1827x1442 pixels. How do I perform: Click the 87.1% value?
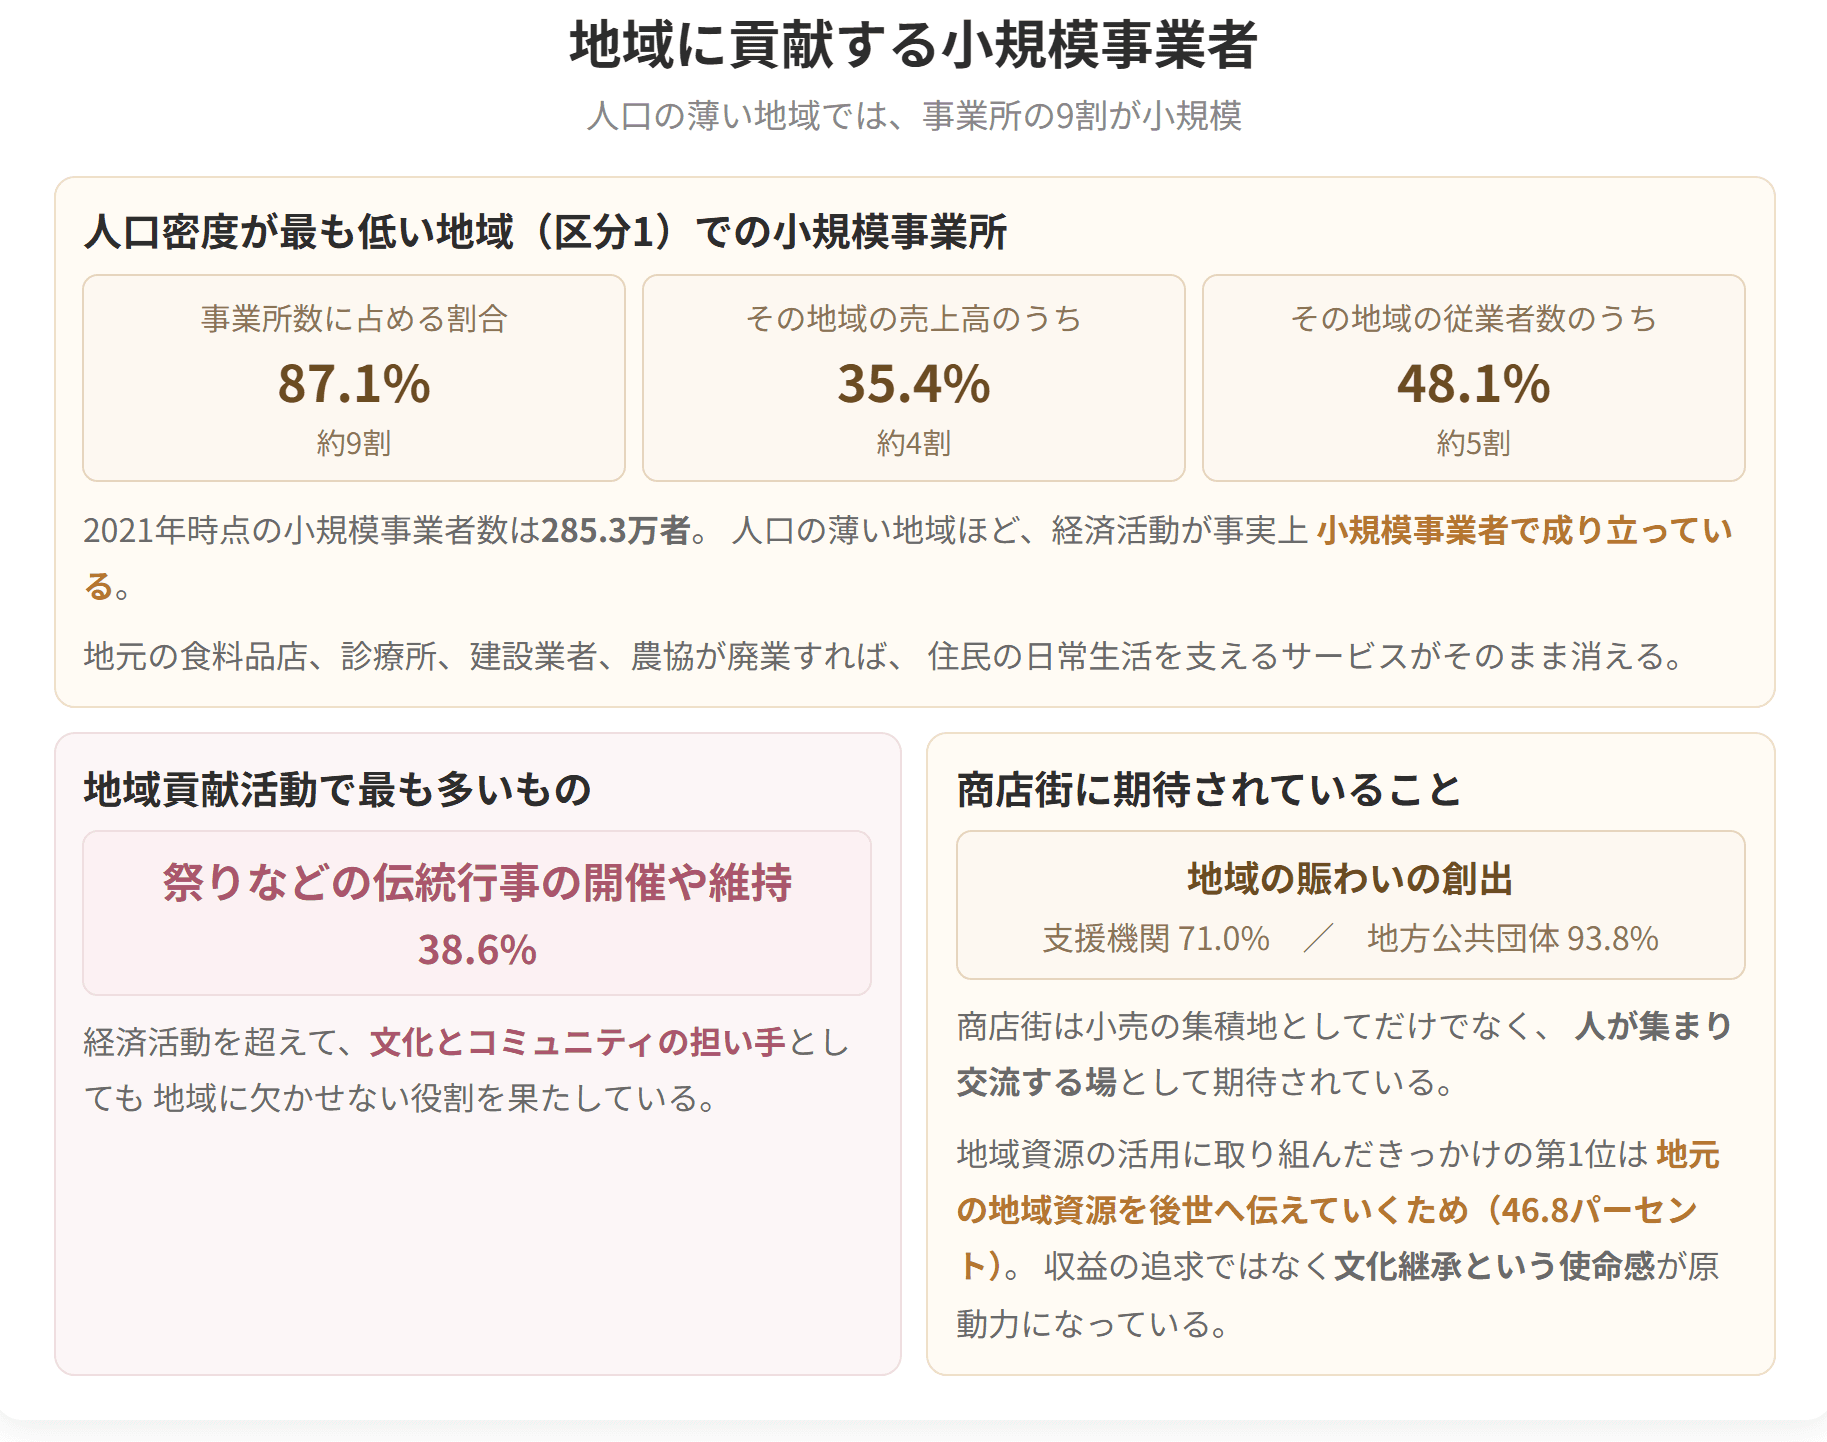click(354, 384)
